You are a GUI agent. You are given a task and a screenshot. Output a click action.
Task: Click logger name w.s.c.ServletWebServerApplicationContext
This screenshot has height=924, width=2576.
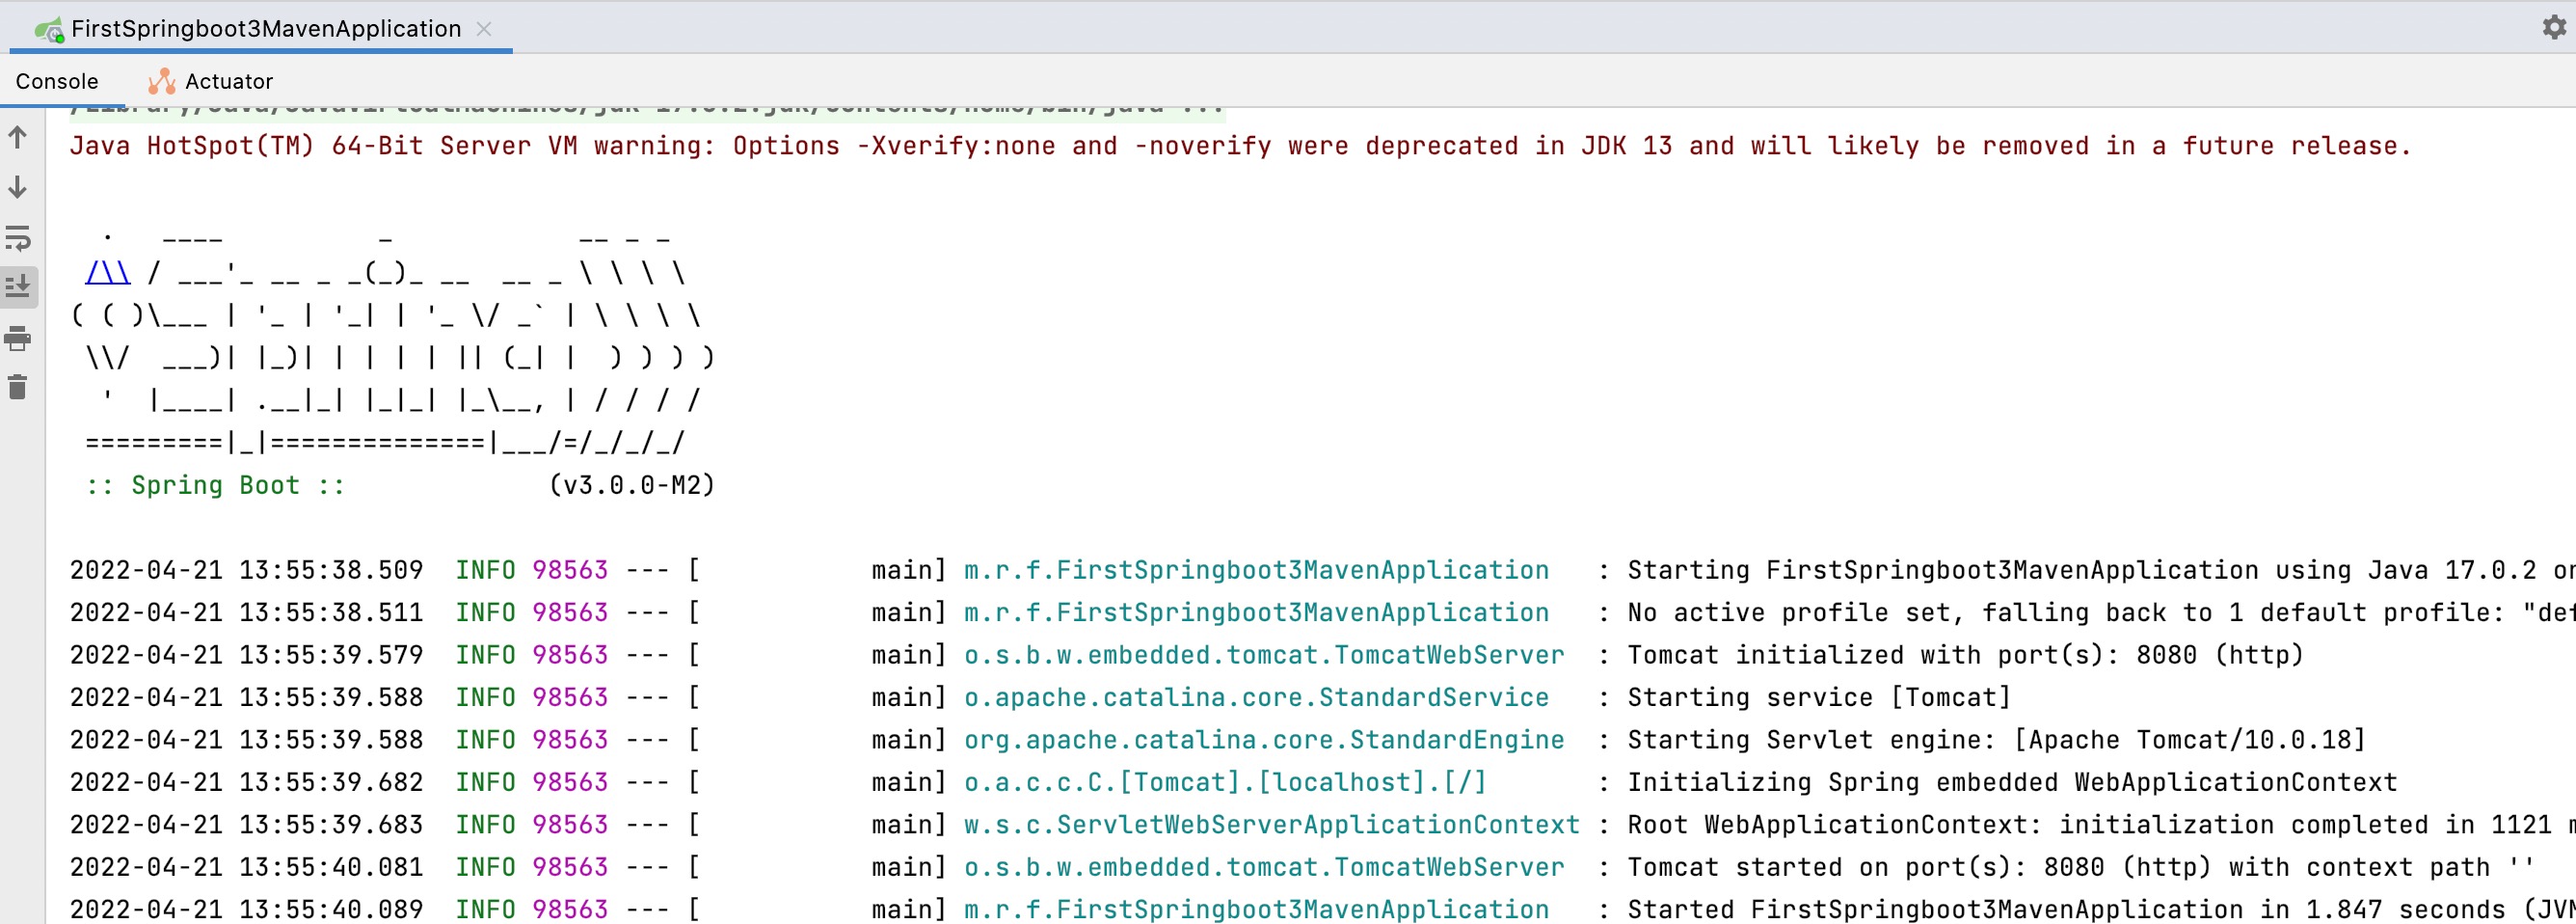pos(1272,825)
